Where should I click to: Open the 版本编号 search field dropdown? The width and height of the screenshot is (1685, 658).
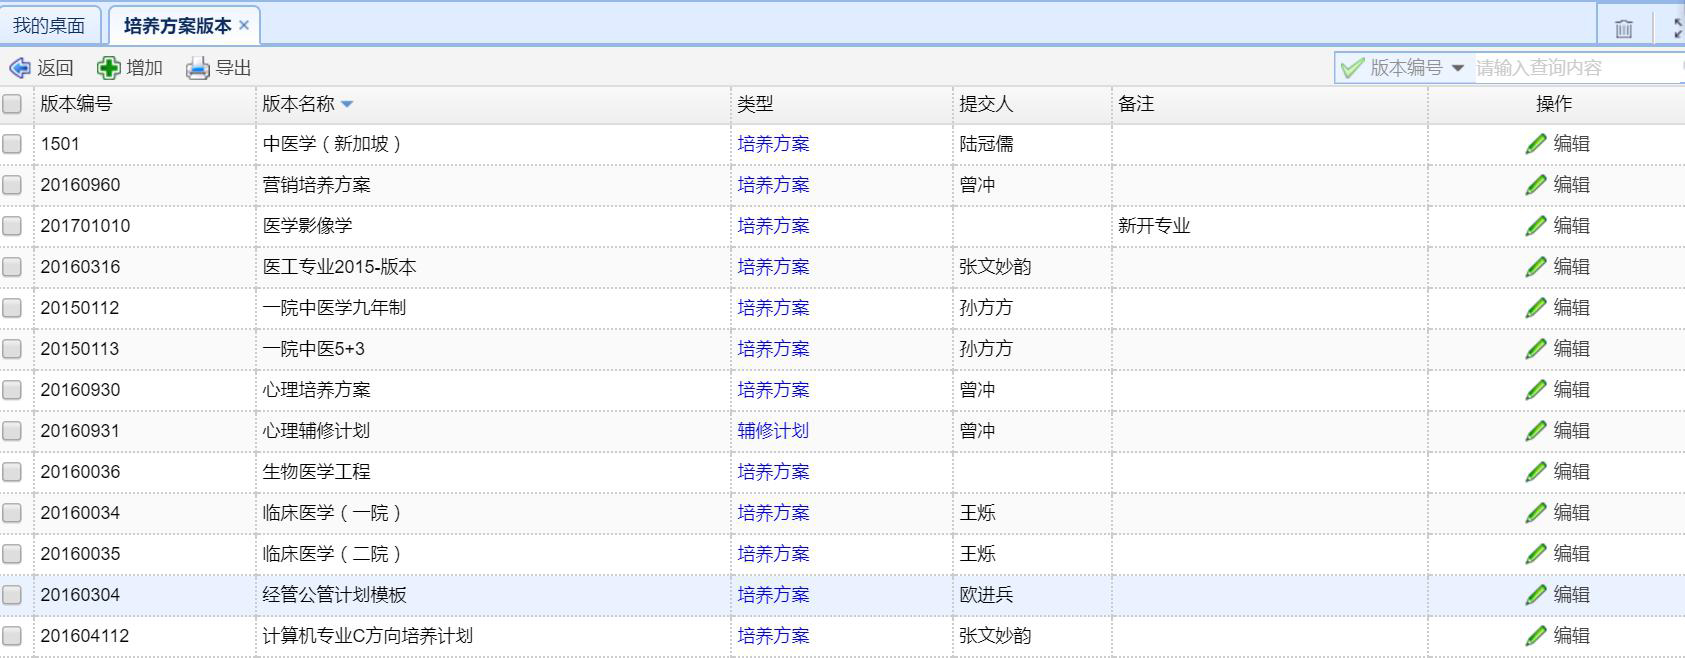pyautogui.click(x=1457, y=68)
